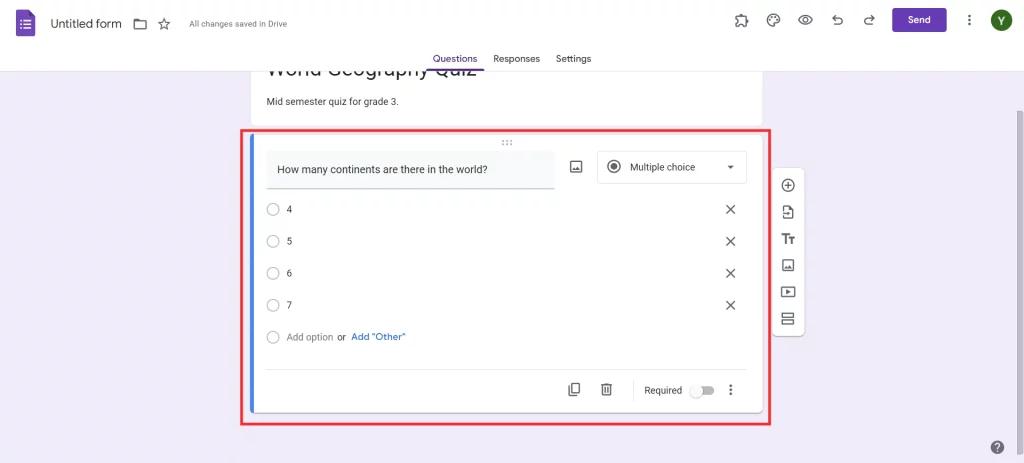Remove option 5
Screen dimensions: 1024x463
point(731,242)
